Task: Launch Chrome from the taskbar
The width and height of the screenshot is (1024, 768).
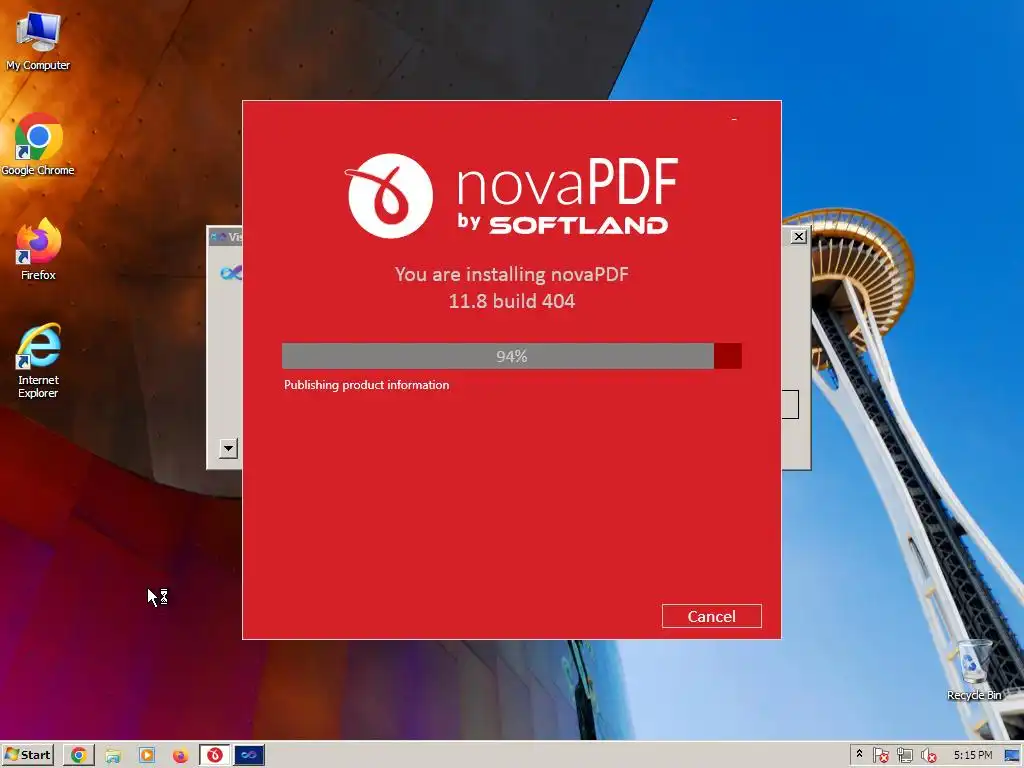Action: tap(79, 755)
